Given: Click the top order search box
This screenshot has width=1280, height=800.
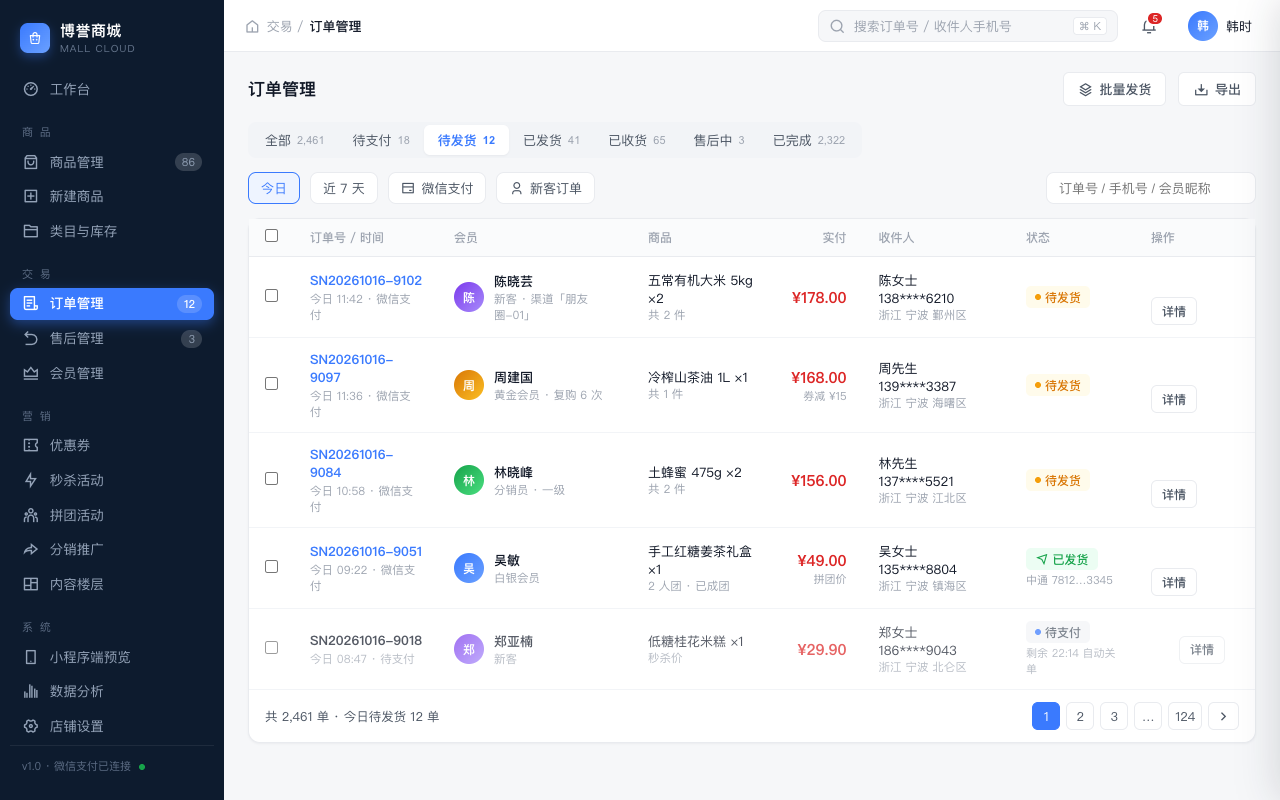Looking at the screenshot, I should tap(968, 26).
